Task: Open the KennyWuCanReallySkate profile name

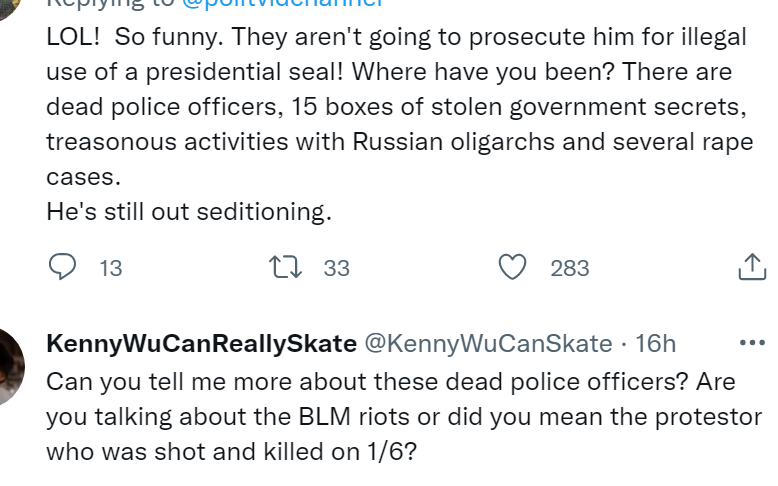Action: 201,344
